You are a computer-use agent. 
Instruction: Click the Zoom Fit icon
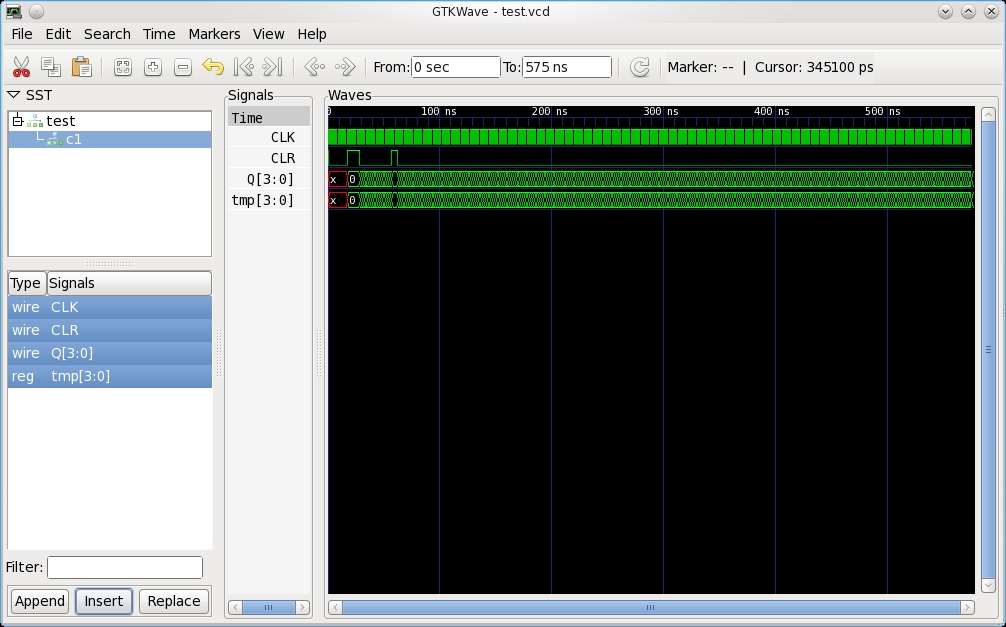(x=123, y=67)
